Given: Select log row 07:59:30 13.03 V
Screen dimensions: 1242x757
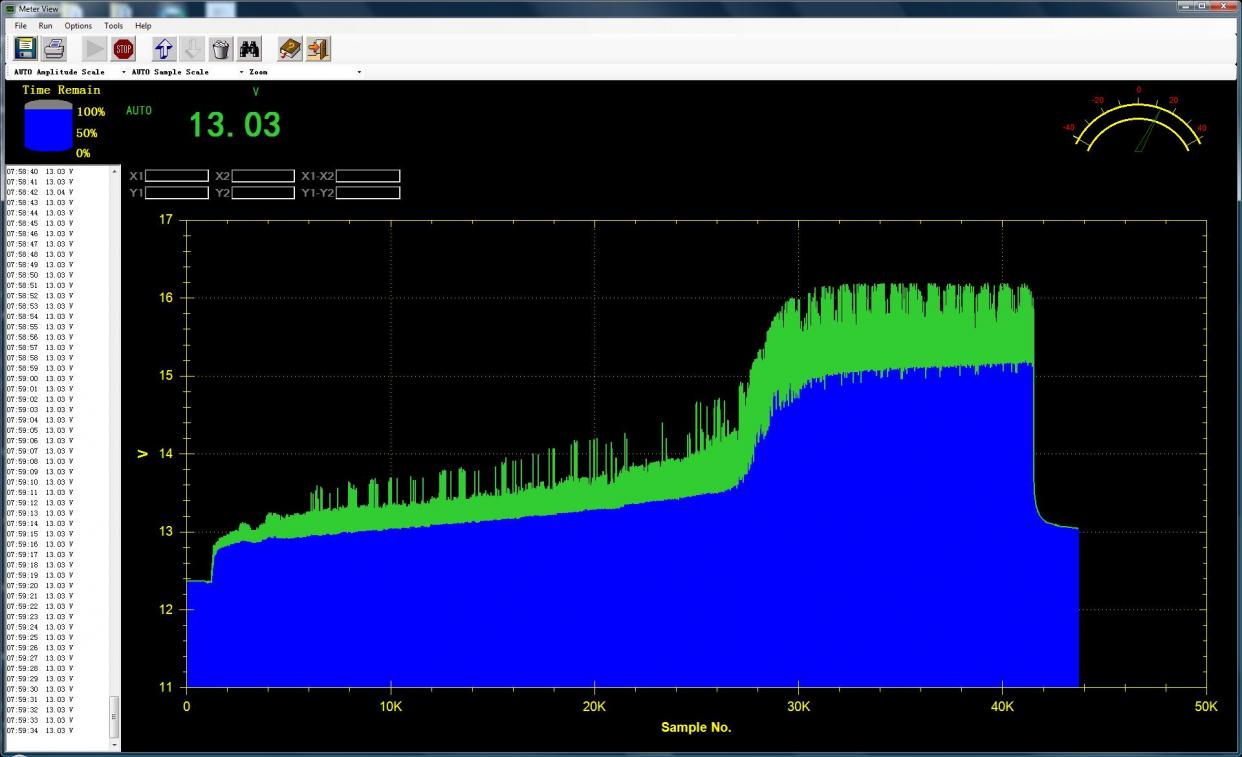Looking at the screenshot, I should [40, 689].
